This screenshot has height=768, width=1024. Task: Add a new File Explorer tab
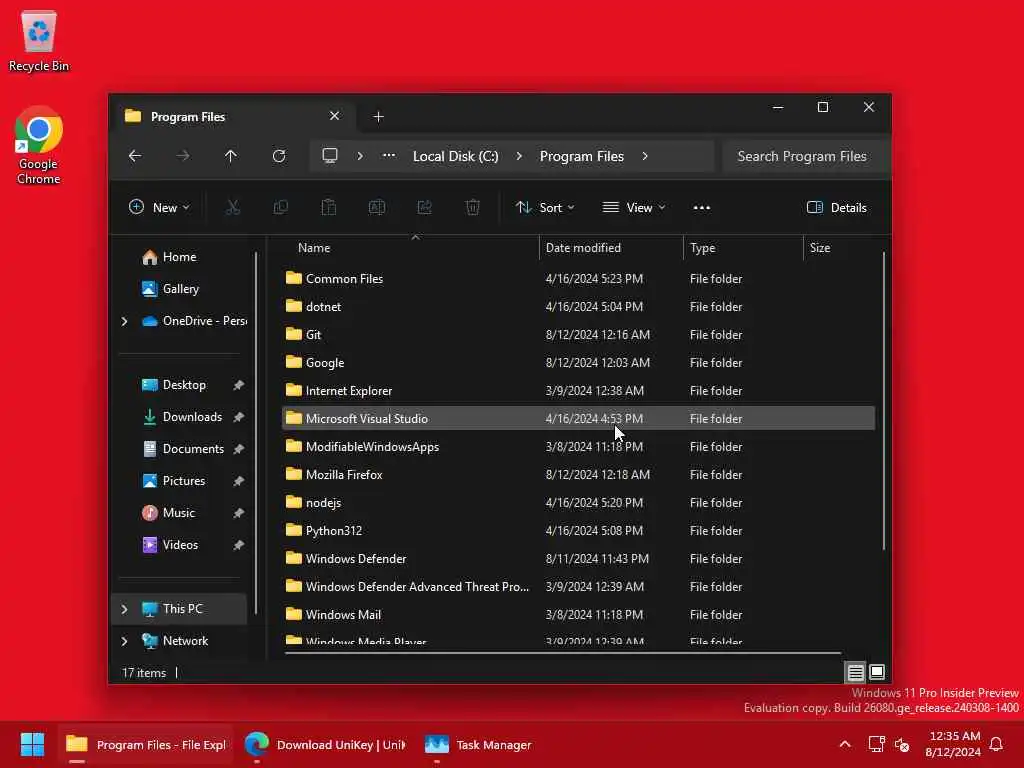378,116
